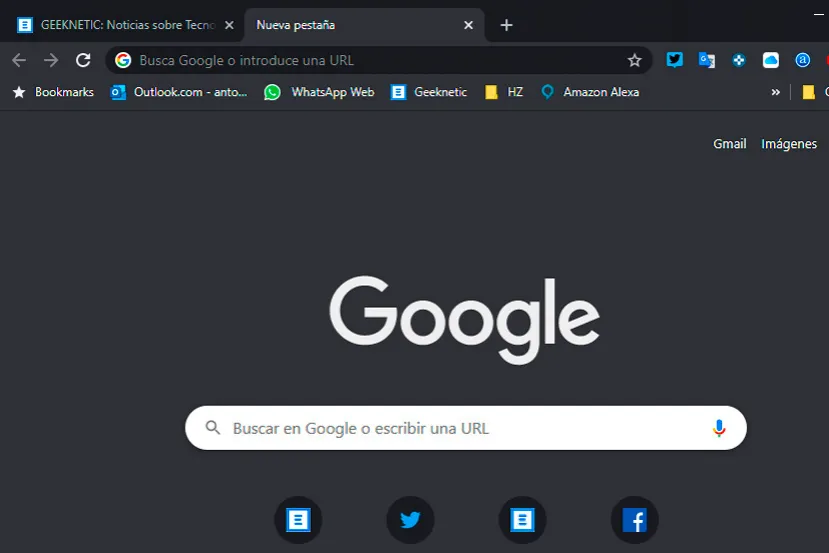829x553 pixels.
Task: Bookmark this page with the star icon
Action: pos(634,60)
